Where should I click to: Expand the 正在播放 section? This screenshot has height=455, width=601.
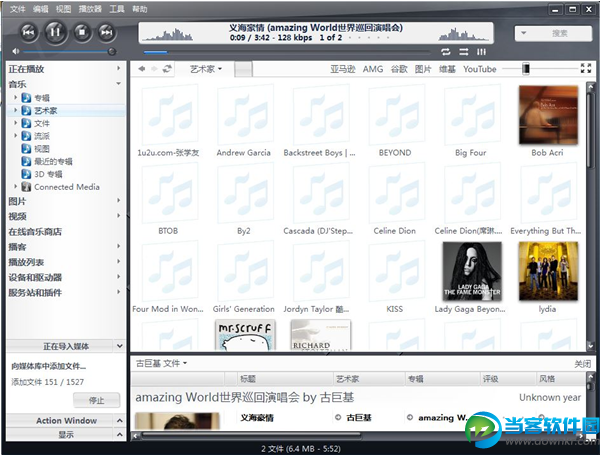pyautogui.click(x=118, y=68)
